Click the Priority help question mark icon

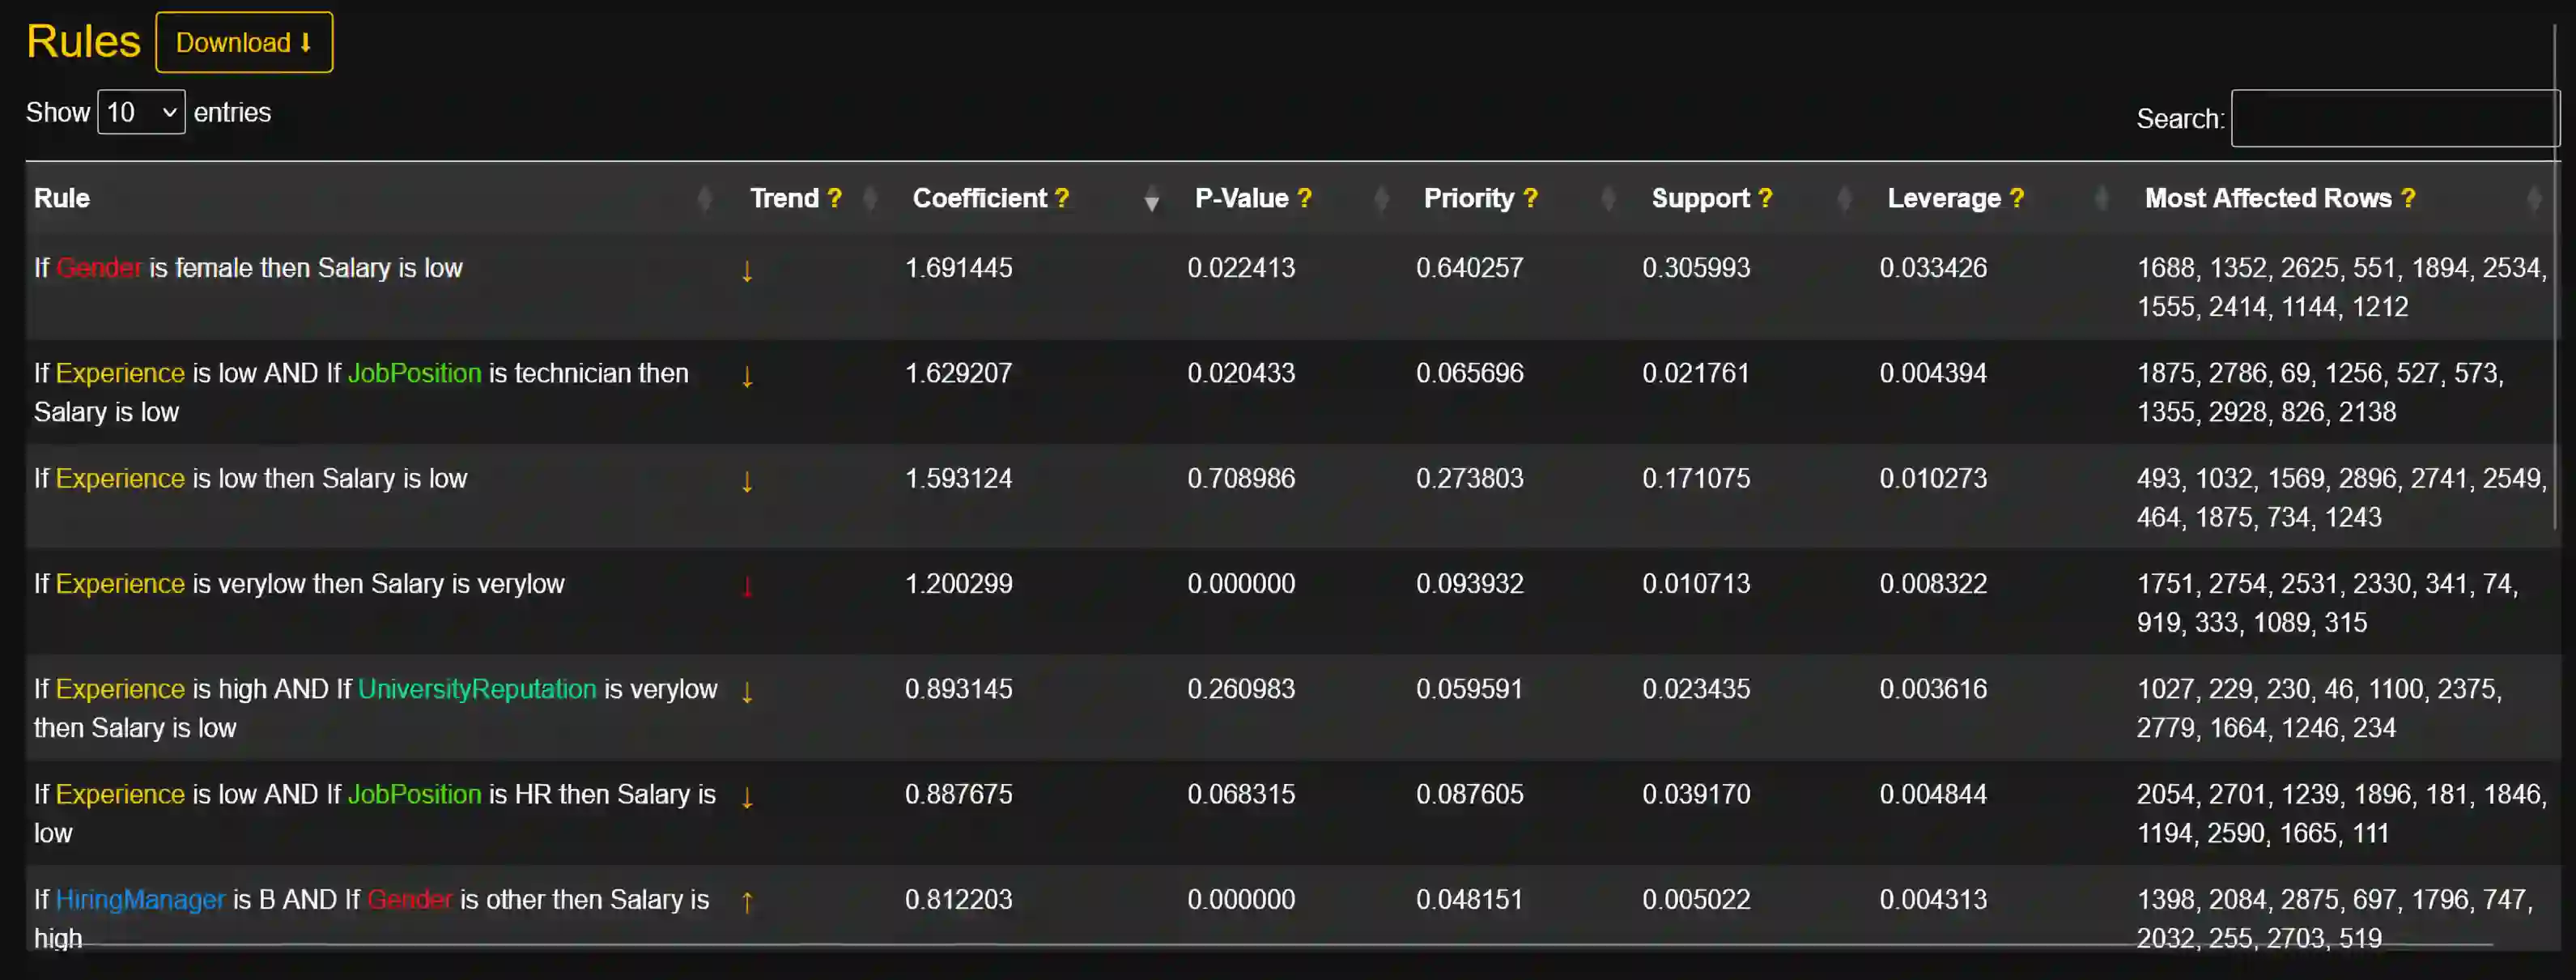(x=1530, y=198)
